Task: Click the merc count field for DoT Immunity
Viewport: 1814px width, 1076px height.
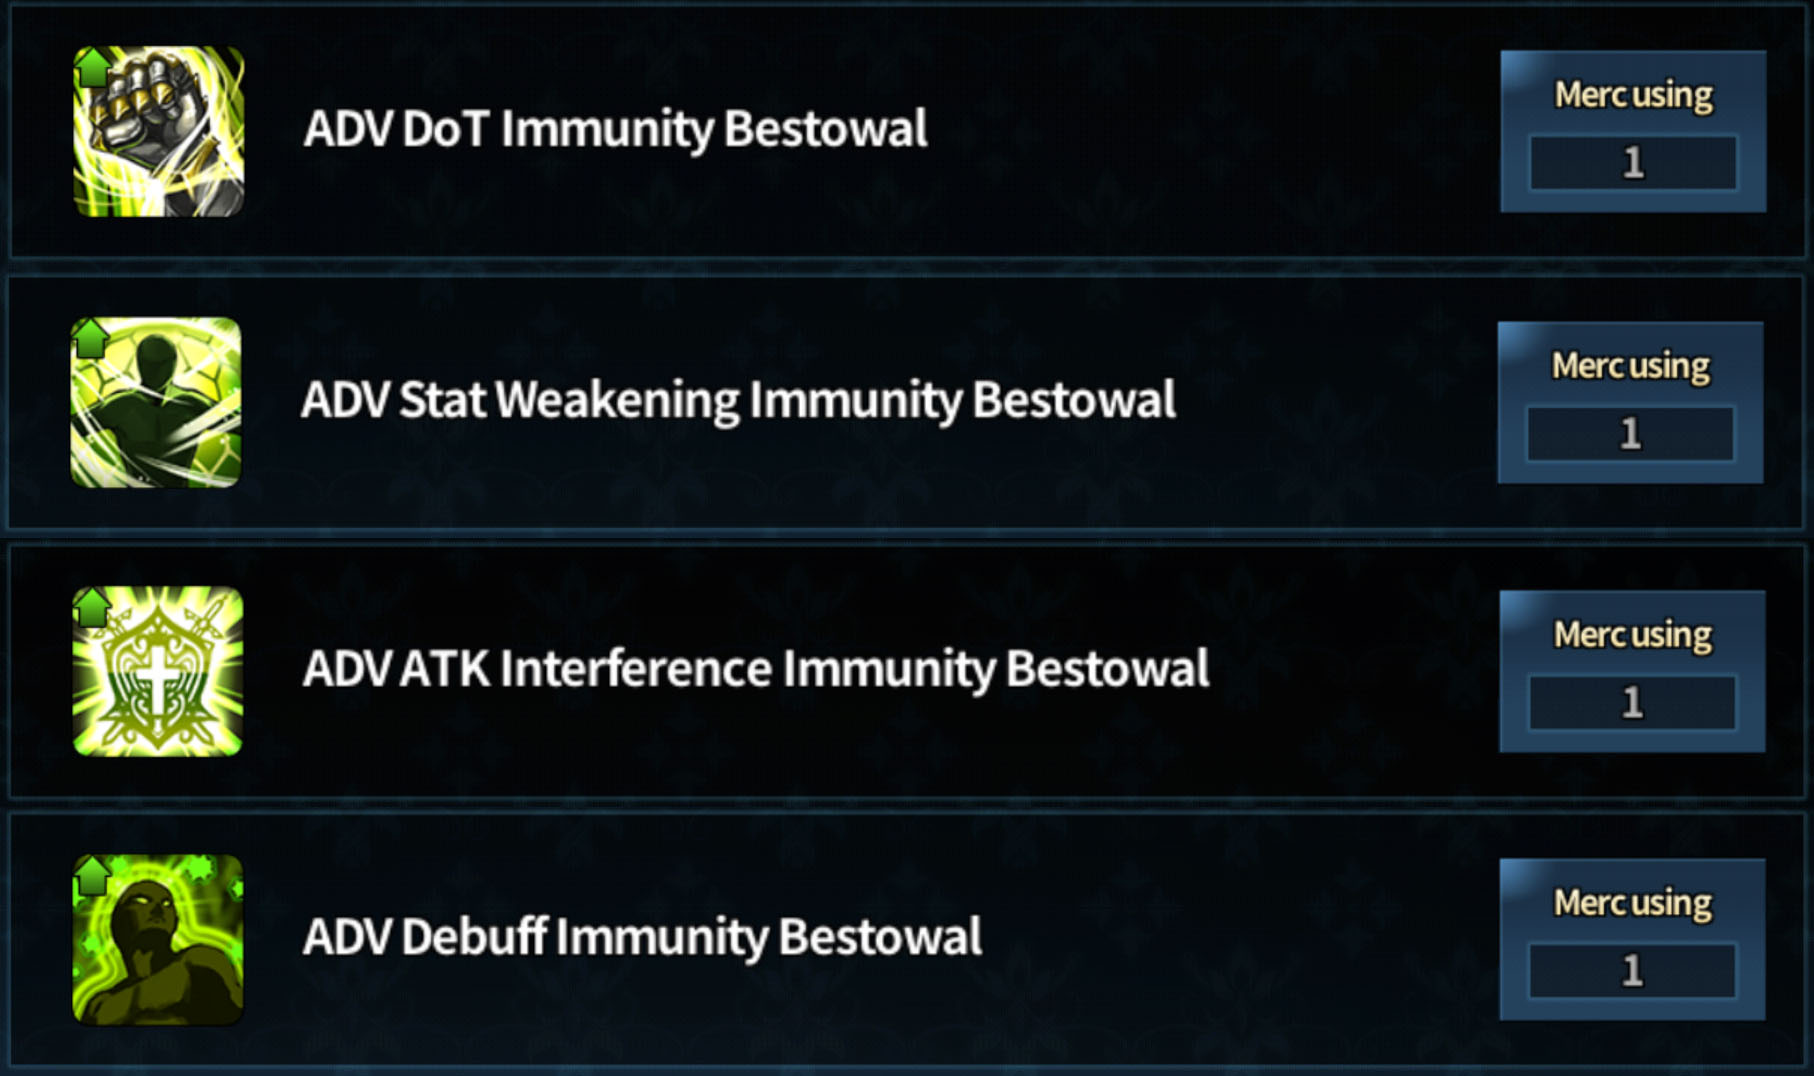Action: coord(1633,162)
